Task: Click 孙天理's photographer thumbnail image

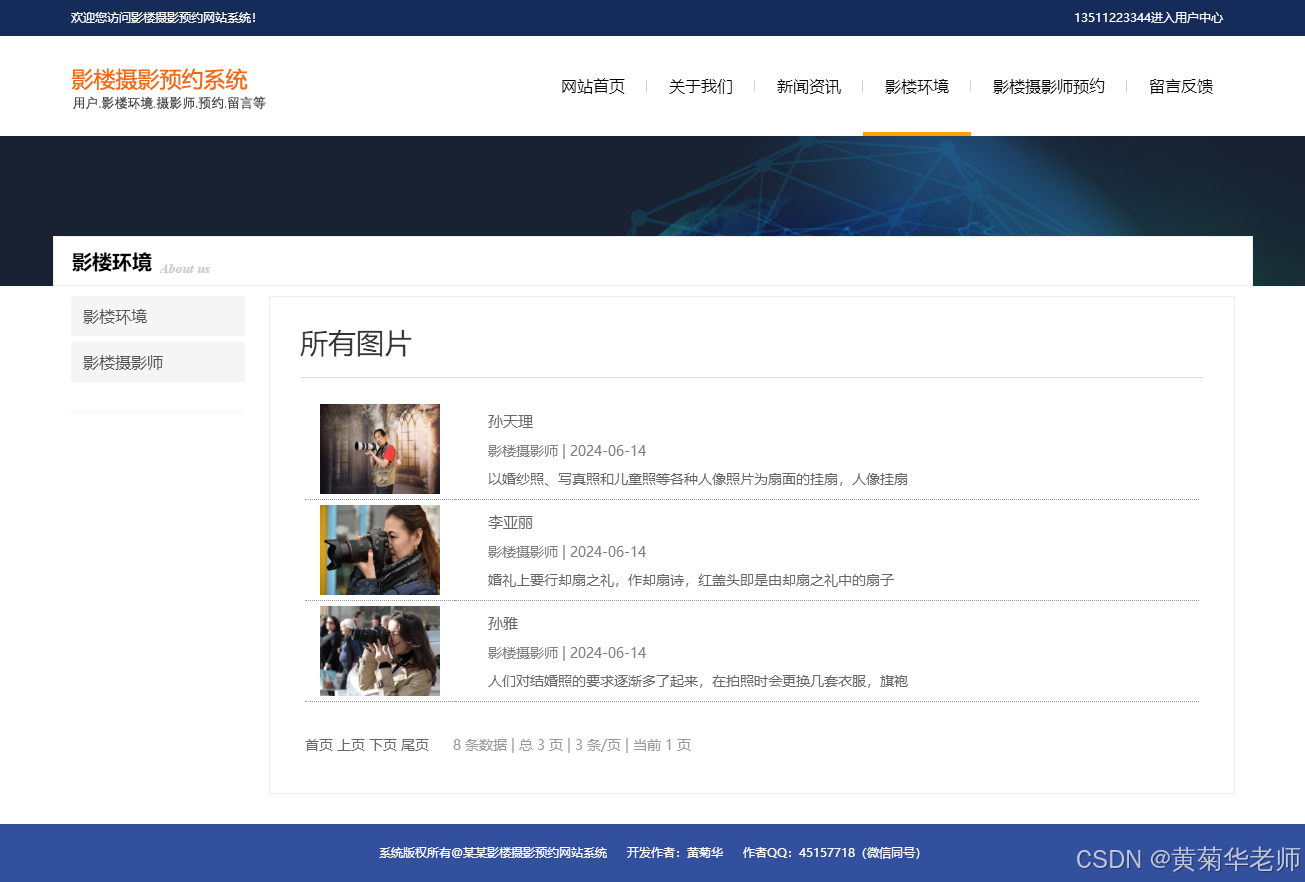Action: pyautogui.click(x=379, y=448)
